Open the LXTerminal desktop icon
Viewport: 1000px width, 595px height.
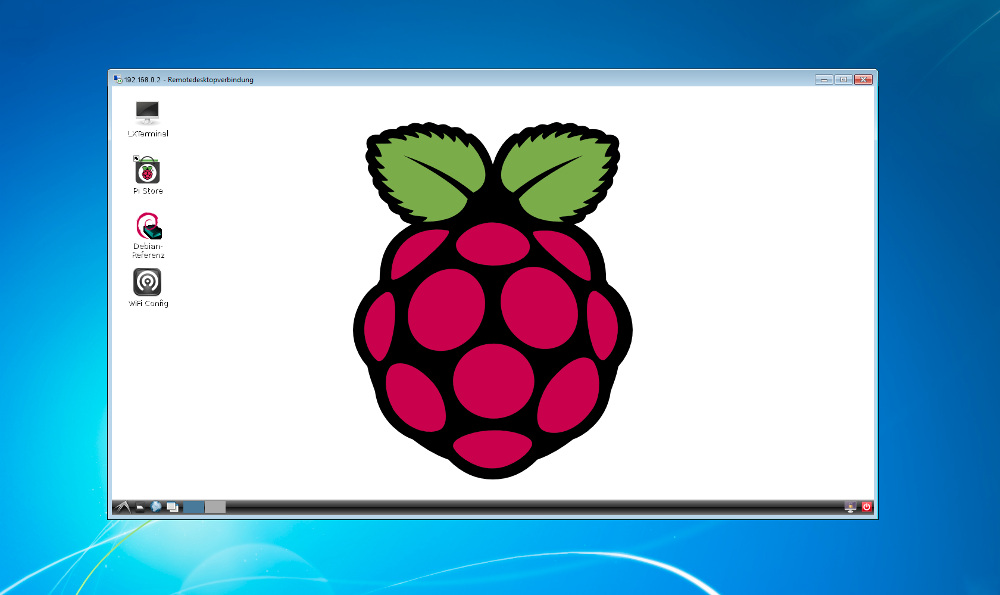147,113
